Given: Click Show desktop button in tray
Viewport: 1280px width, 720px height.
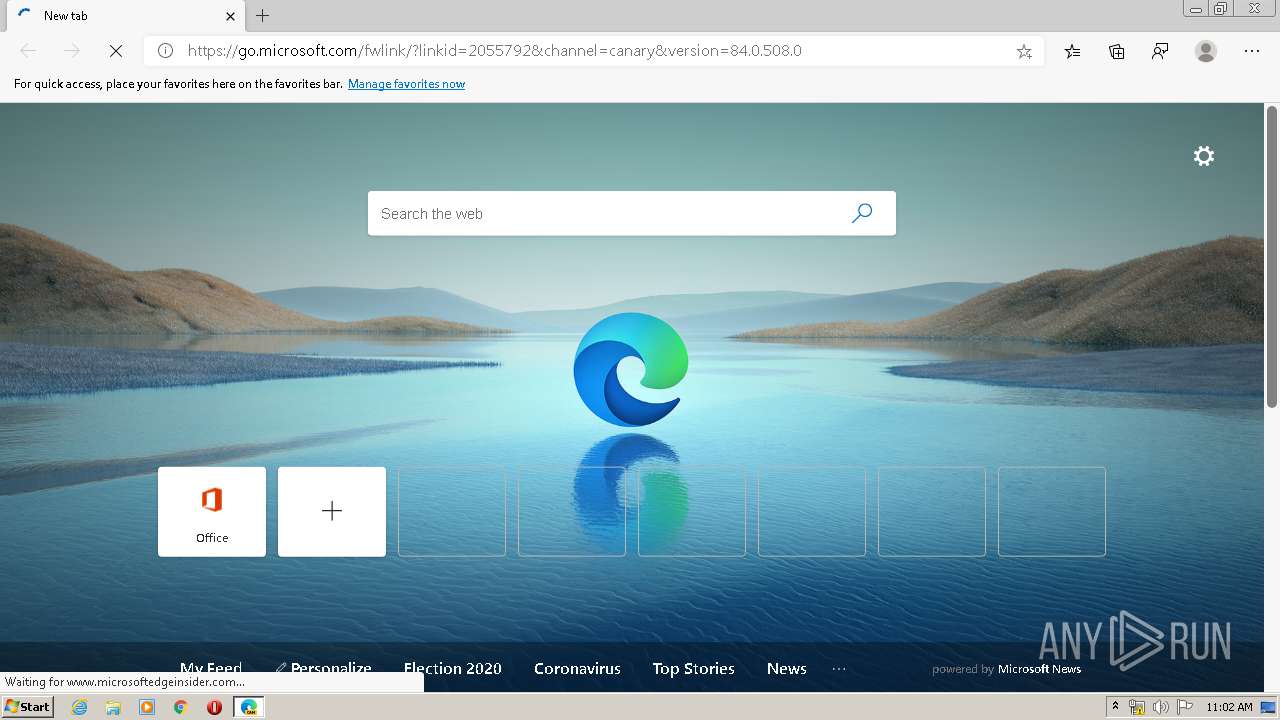Looking at the screenshot, I should click(x=1268, y=707).
